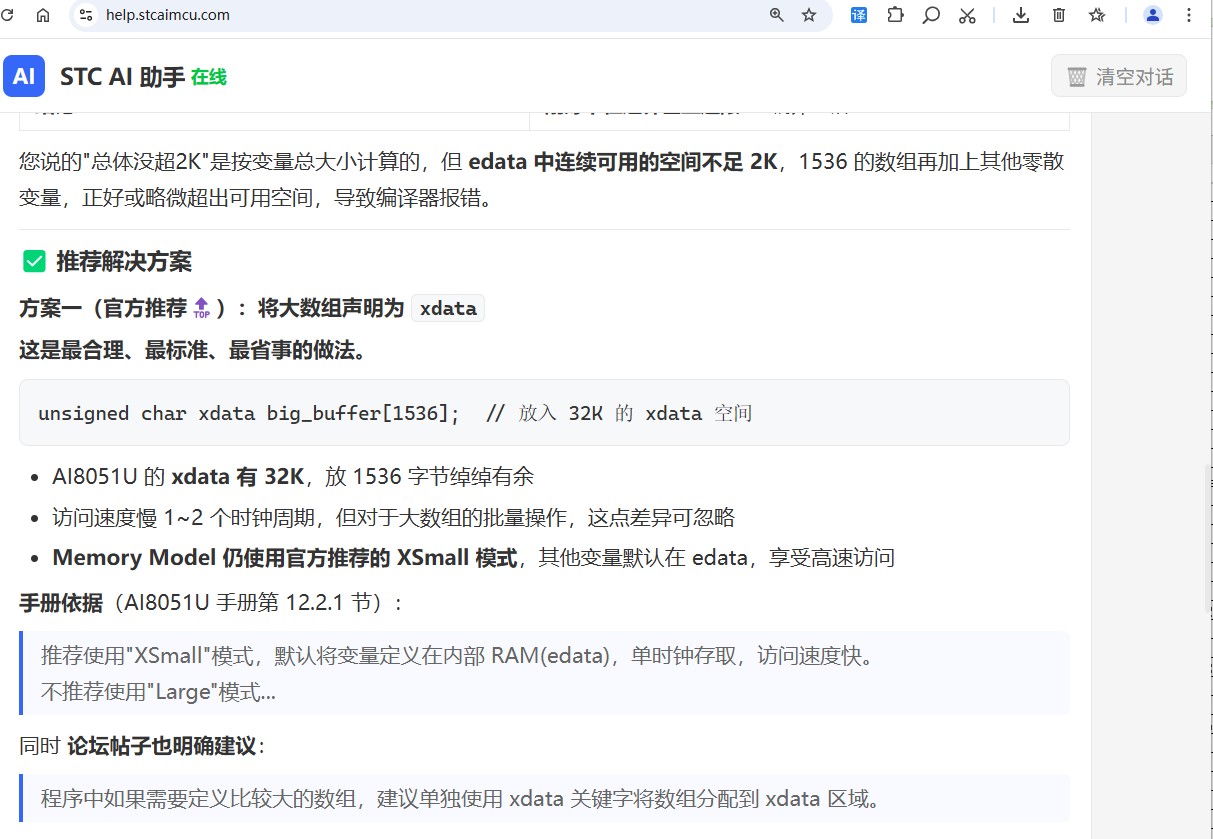Viewport: 1213px width, 839px height.
Task: Click the quote 程序中如果需要定义比较大的数组
Action: [x=460, y=799]
